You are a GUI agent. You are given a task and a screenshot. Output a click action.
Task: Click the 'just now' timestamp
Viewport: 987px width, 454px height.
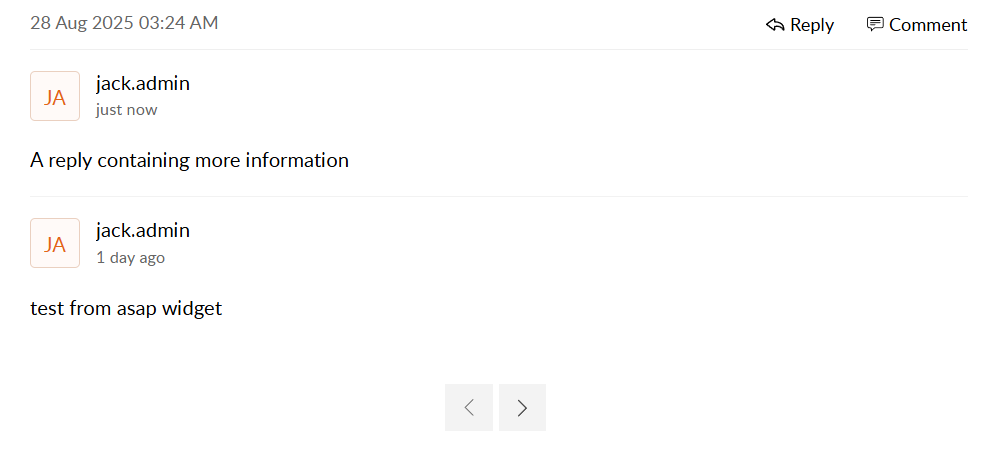[127, 110]
